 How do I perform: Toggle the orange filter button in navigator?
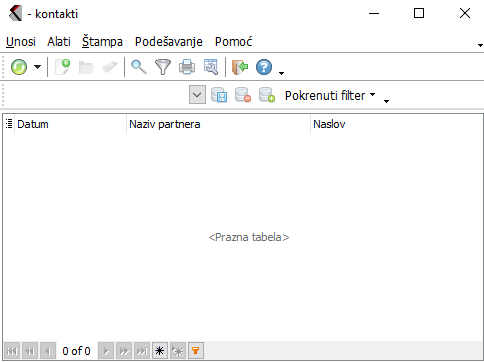point(196,351)
